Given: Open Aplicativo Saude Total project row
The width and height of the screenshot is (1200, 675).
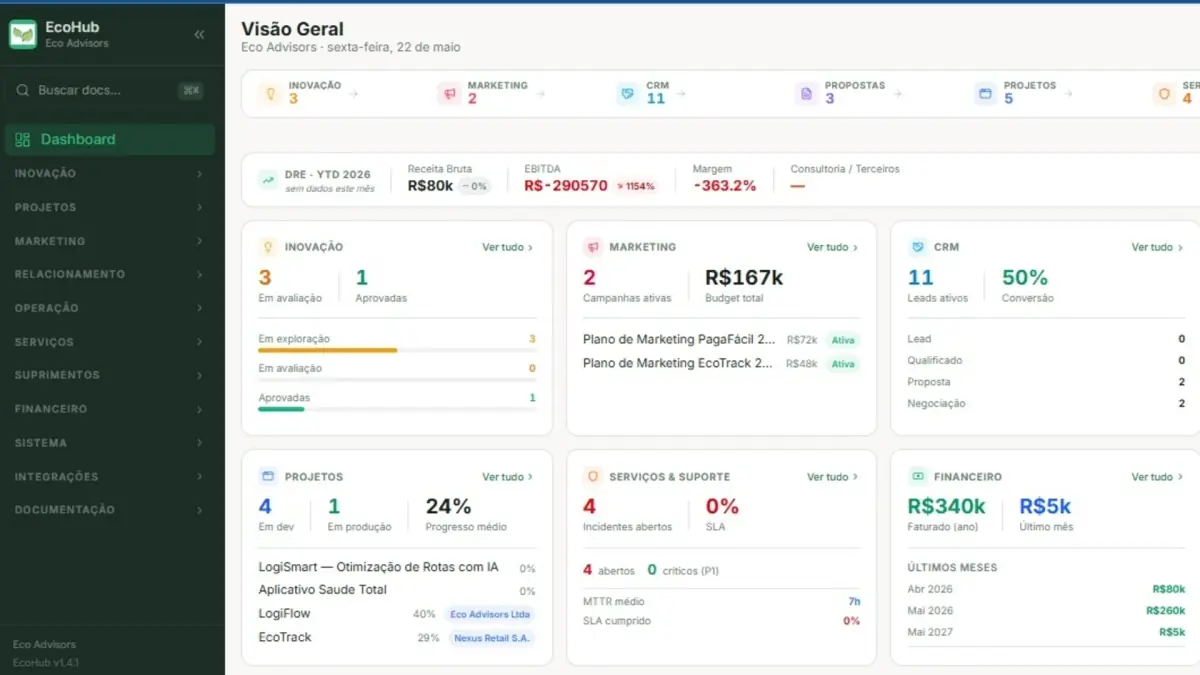Looking at the screenshot, I should [x=397, y=590].
